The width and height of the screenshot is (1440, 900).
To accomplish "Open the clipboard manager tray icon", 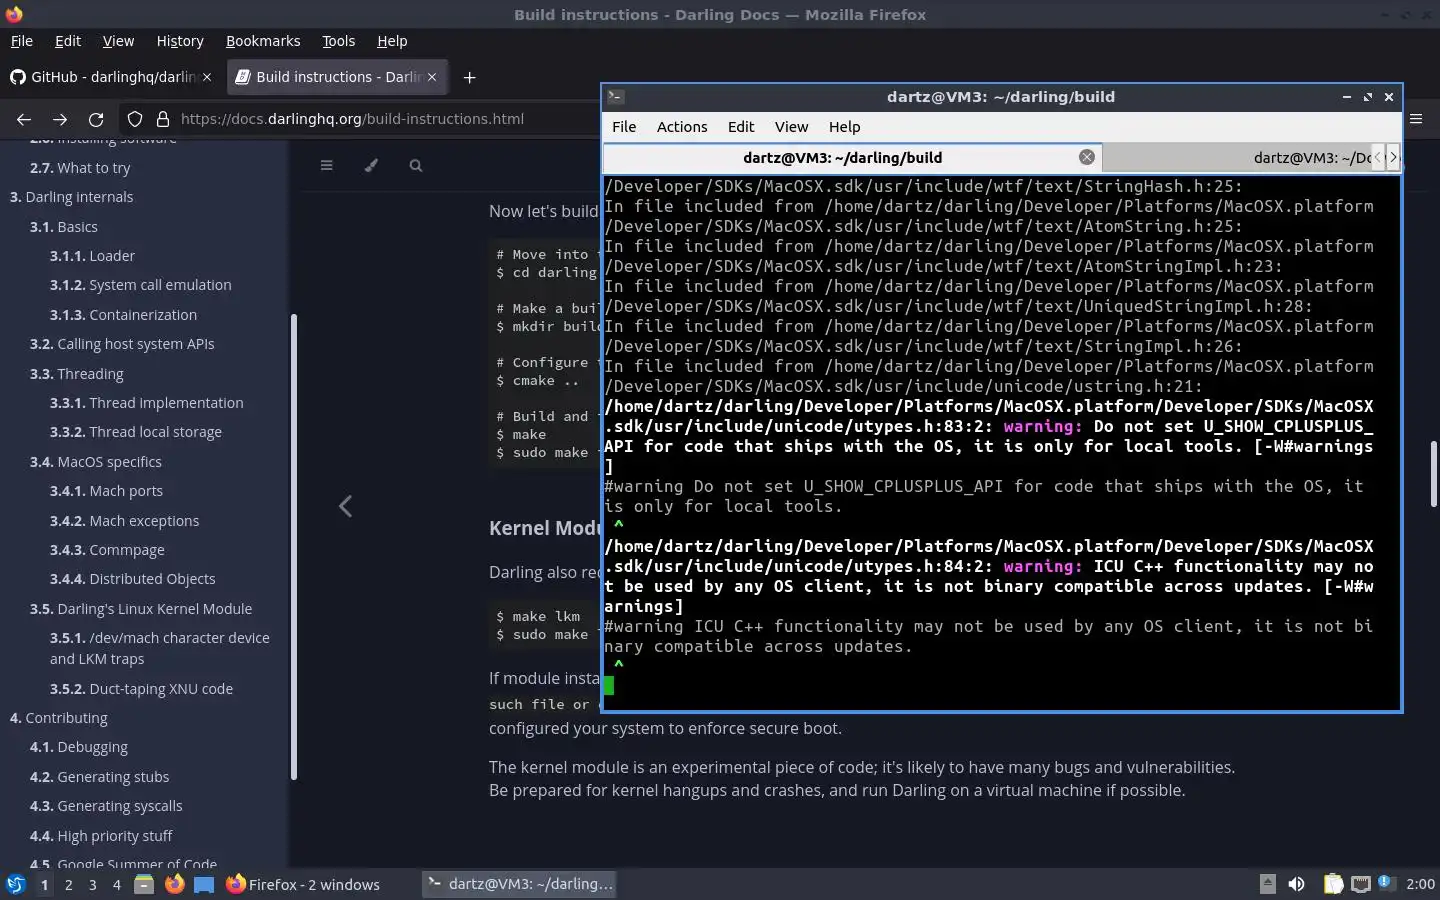I will 1333,884.
